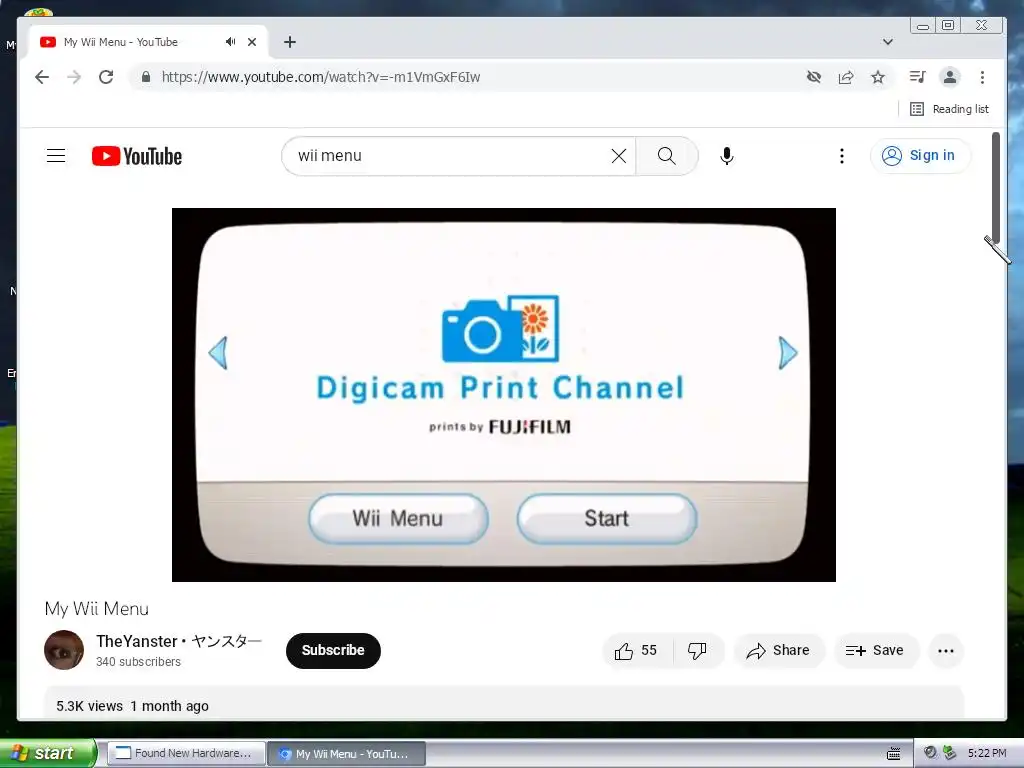Click the page vertical scrollbar thumb
The width and height of the screenshot is (1024, 768).
996,187
